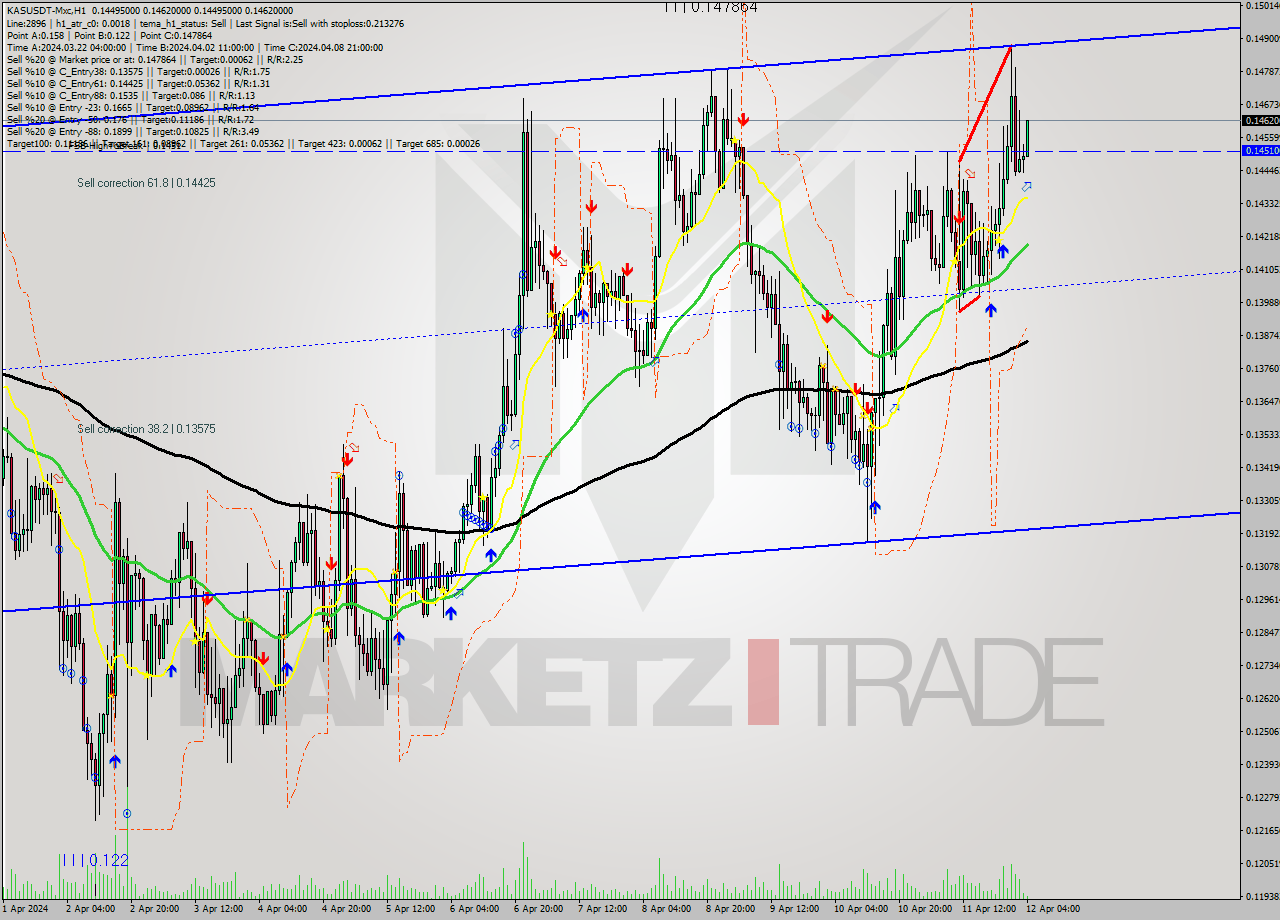This screenshot has height=920, width=1280.
Task: Click the 0.14787 price axis label
Action: pyautogui.click(x=1263, y=72)
